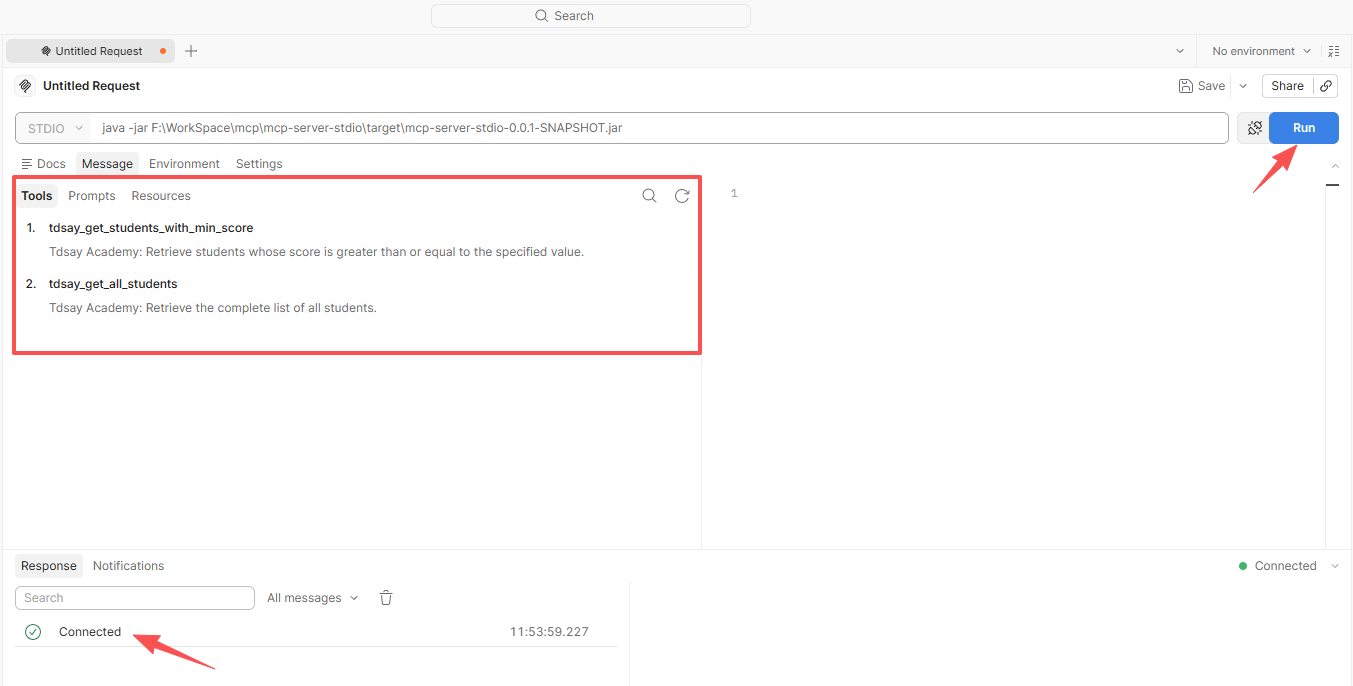Screen dimensions: 1353x686
Task: Expand the All messages filter
Action: (312, 598)
